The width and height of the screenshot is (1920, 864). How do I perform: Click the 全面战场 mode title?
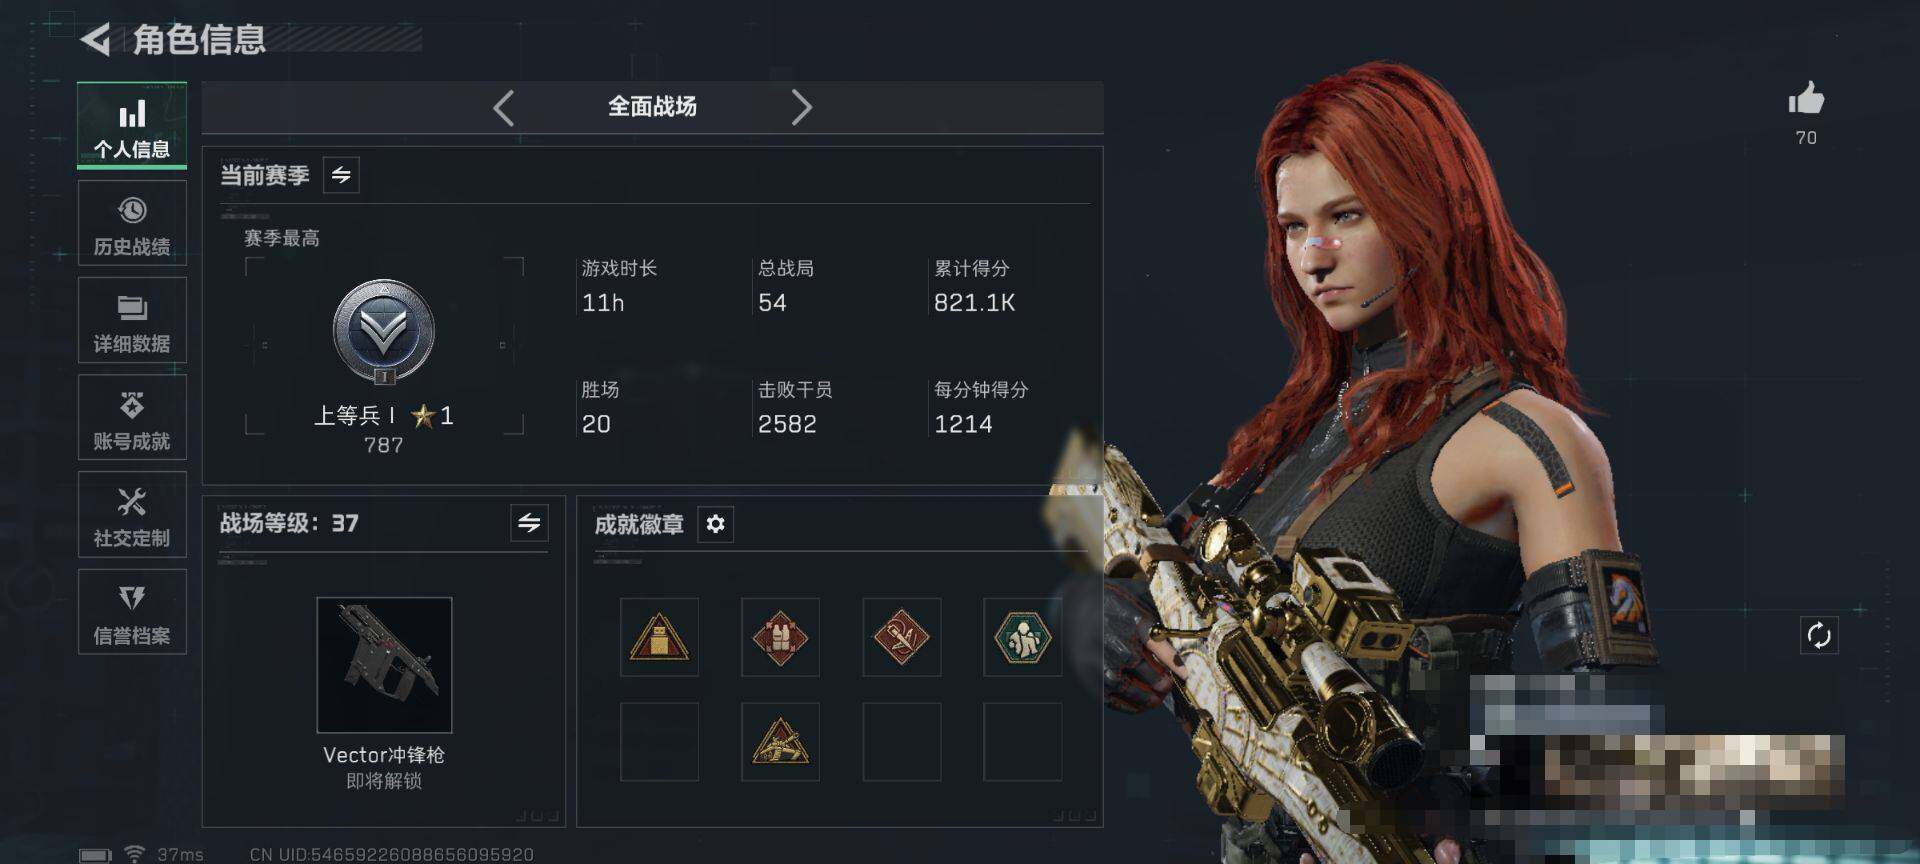tap(652, 107)
